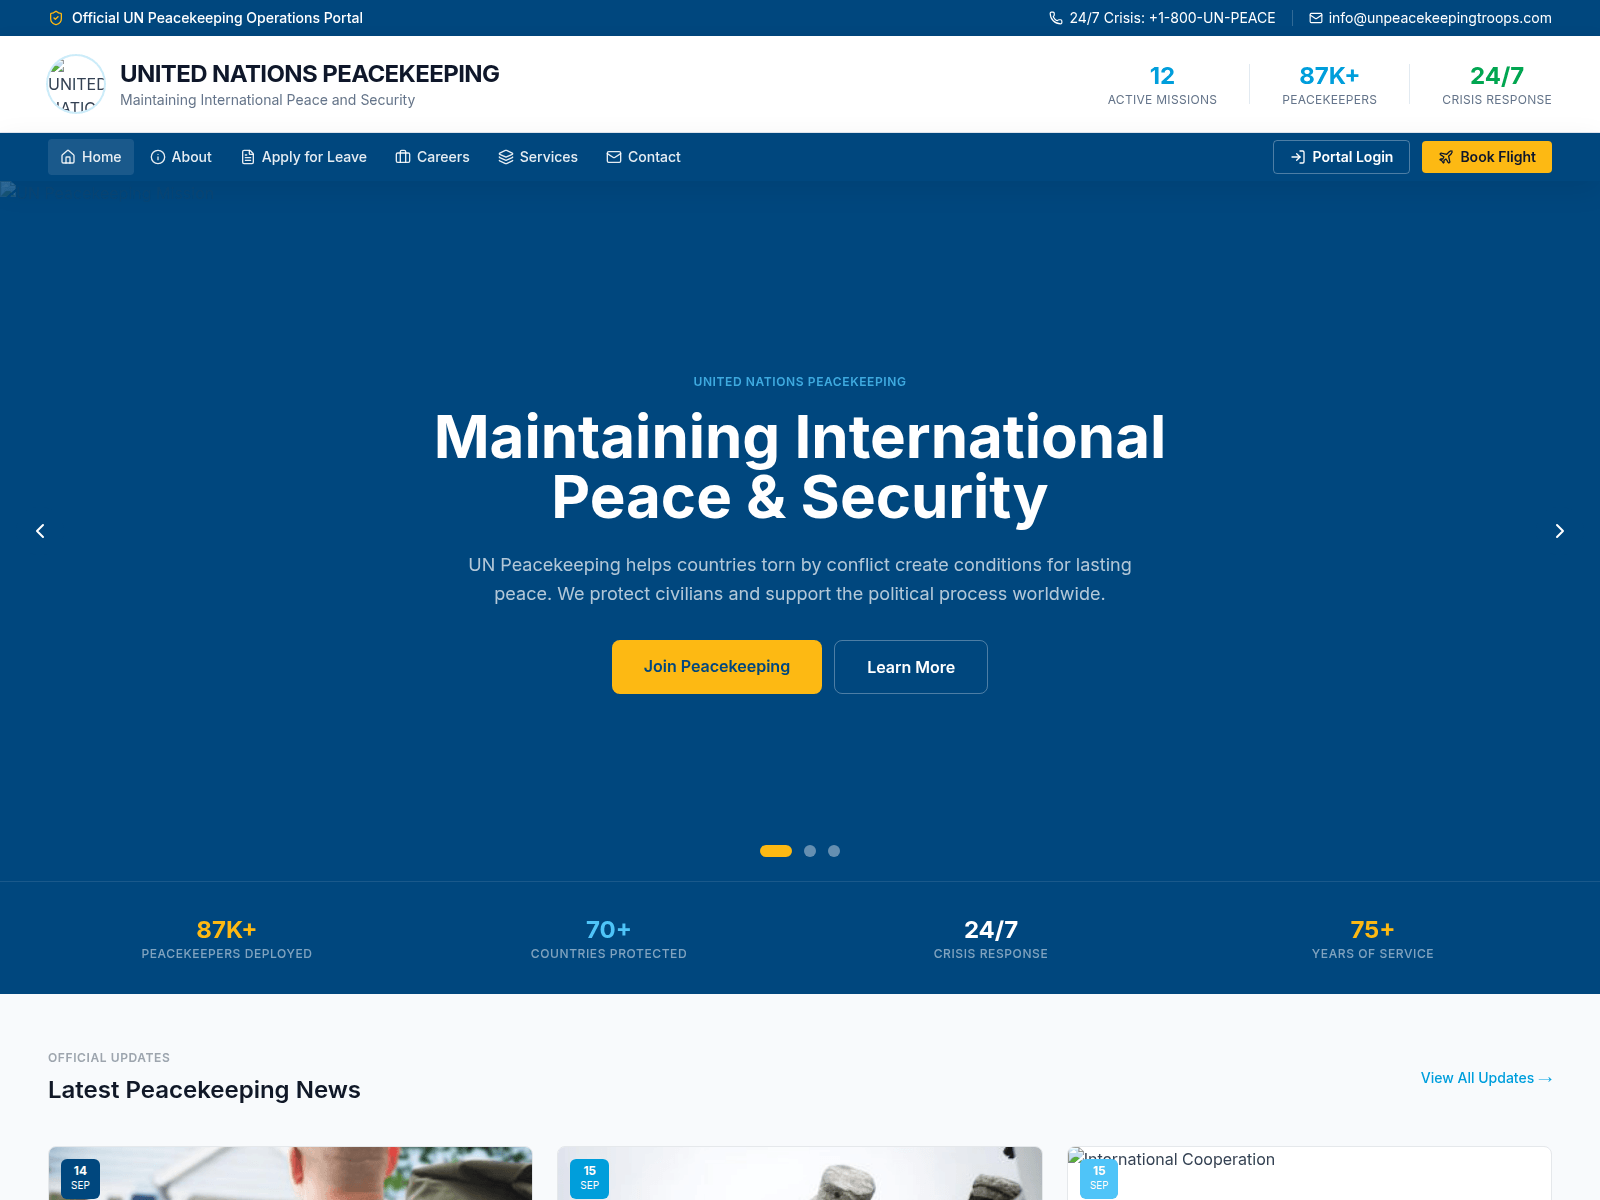
Task: Click Maintaining International Peace & Security headline
Action: point(800,467)
